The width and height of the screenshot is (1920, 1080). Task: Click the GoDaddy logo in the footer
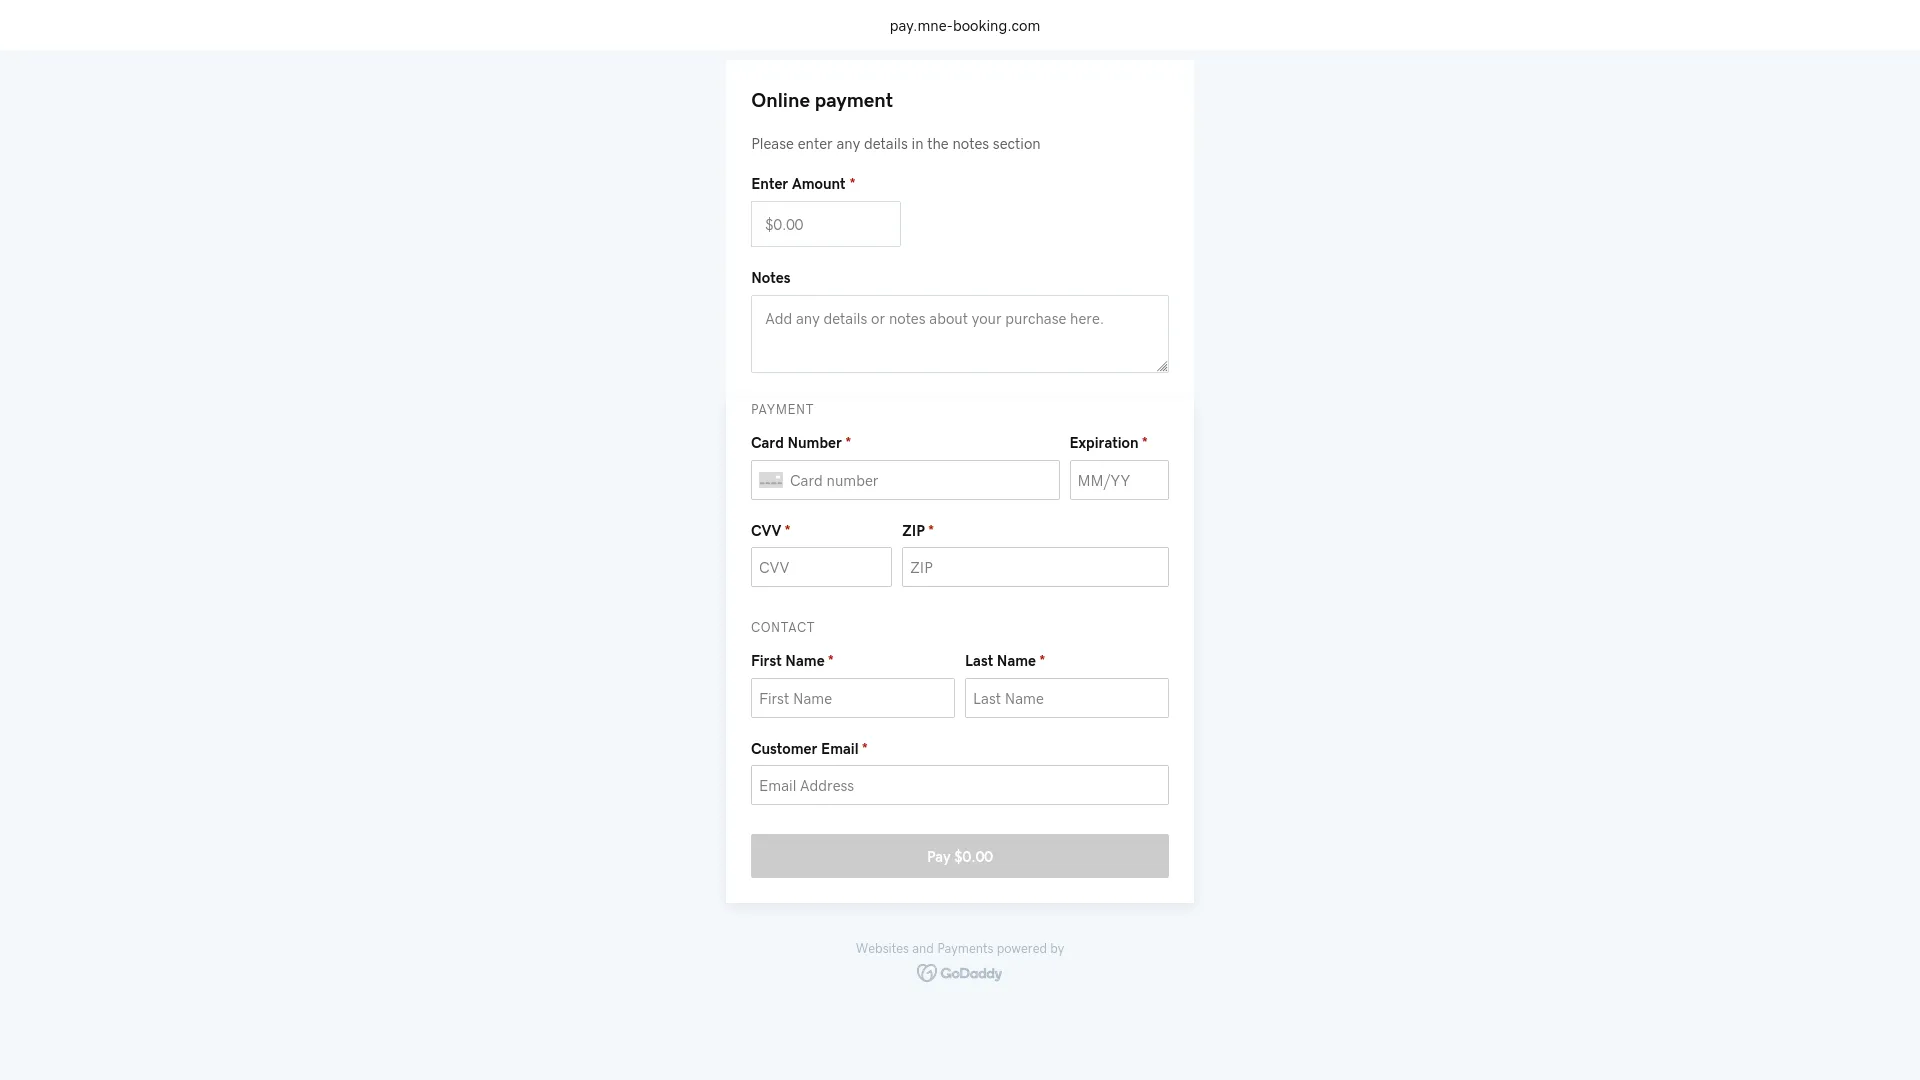[x=959, y=973]
